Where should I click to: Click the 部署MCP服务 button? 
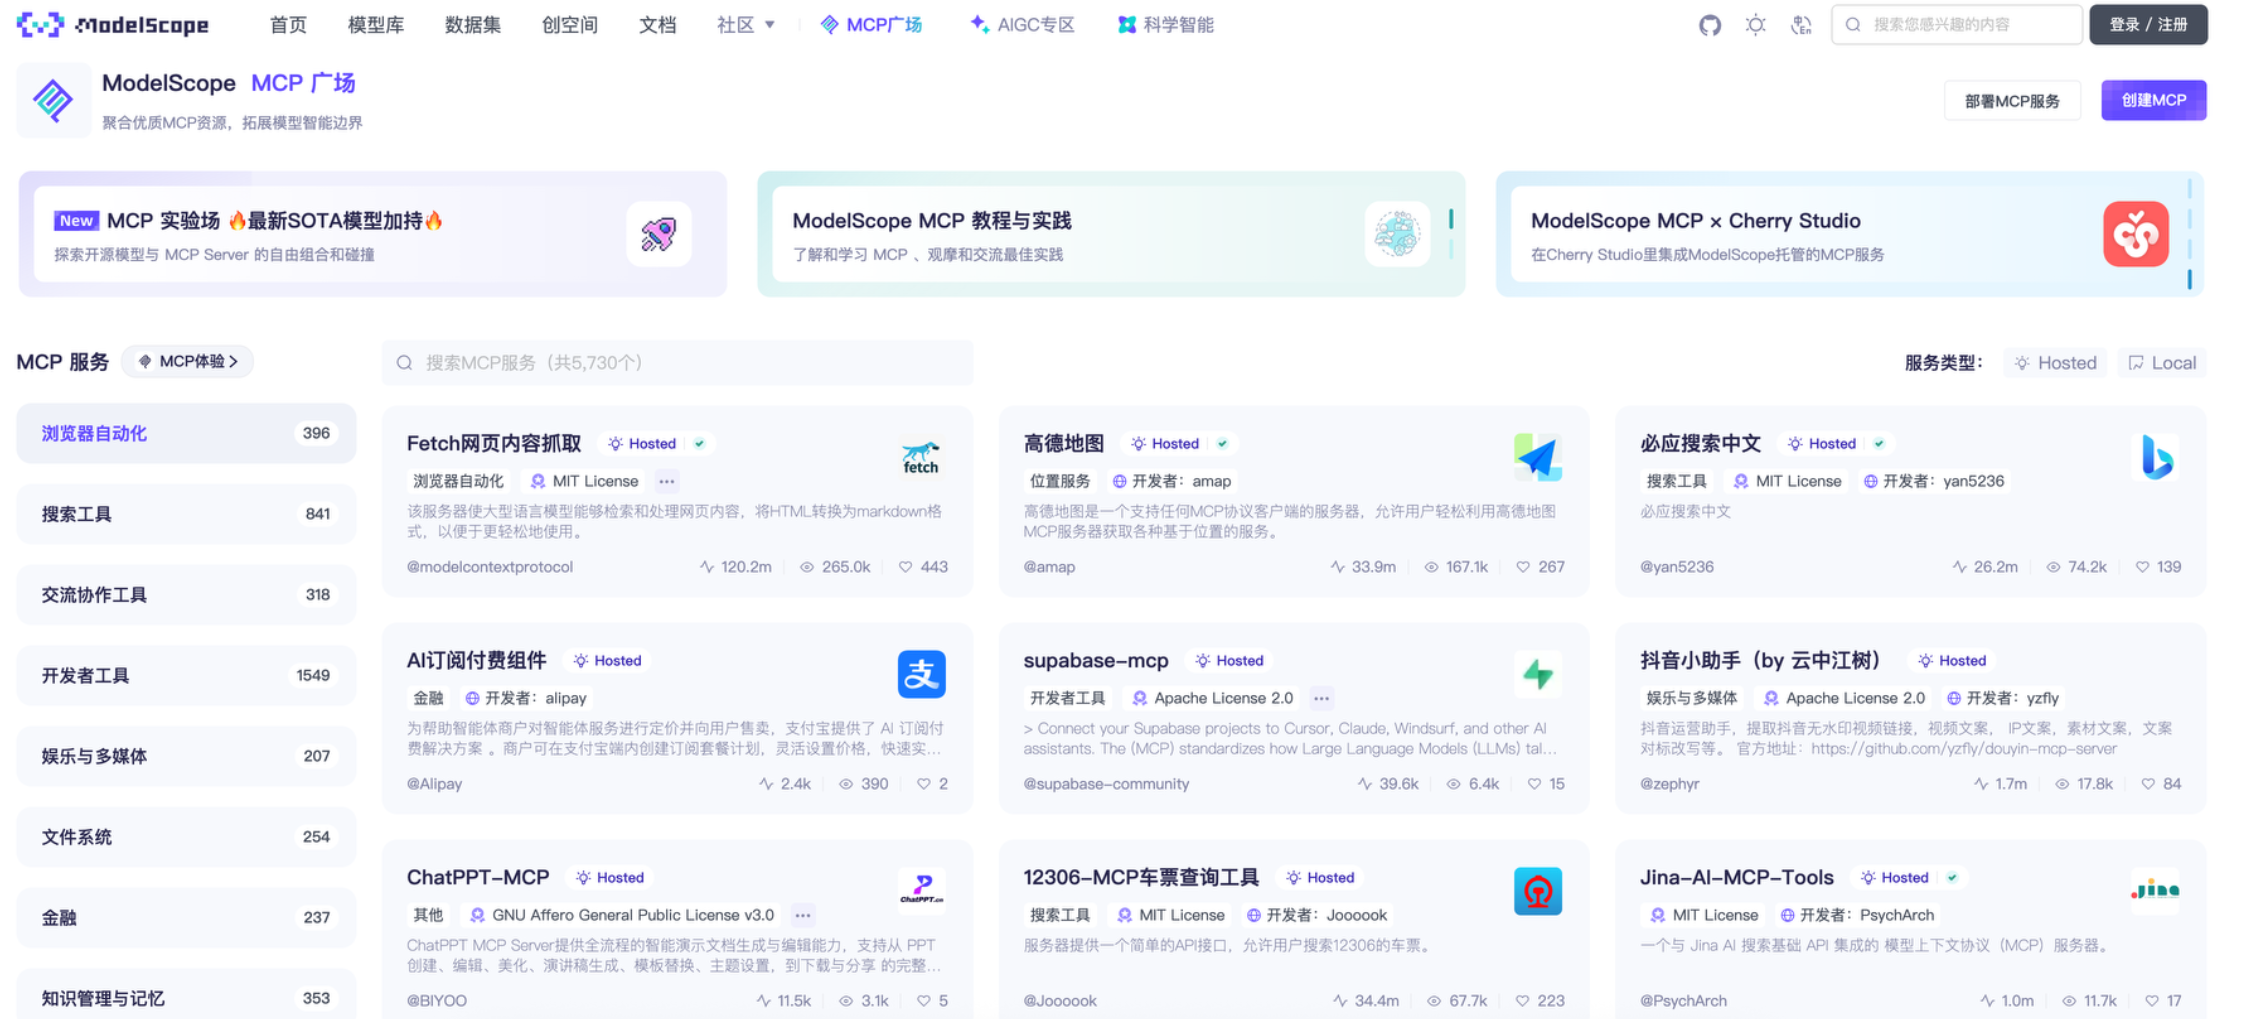pyautogui.click(x=2013, y=101)
